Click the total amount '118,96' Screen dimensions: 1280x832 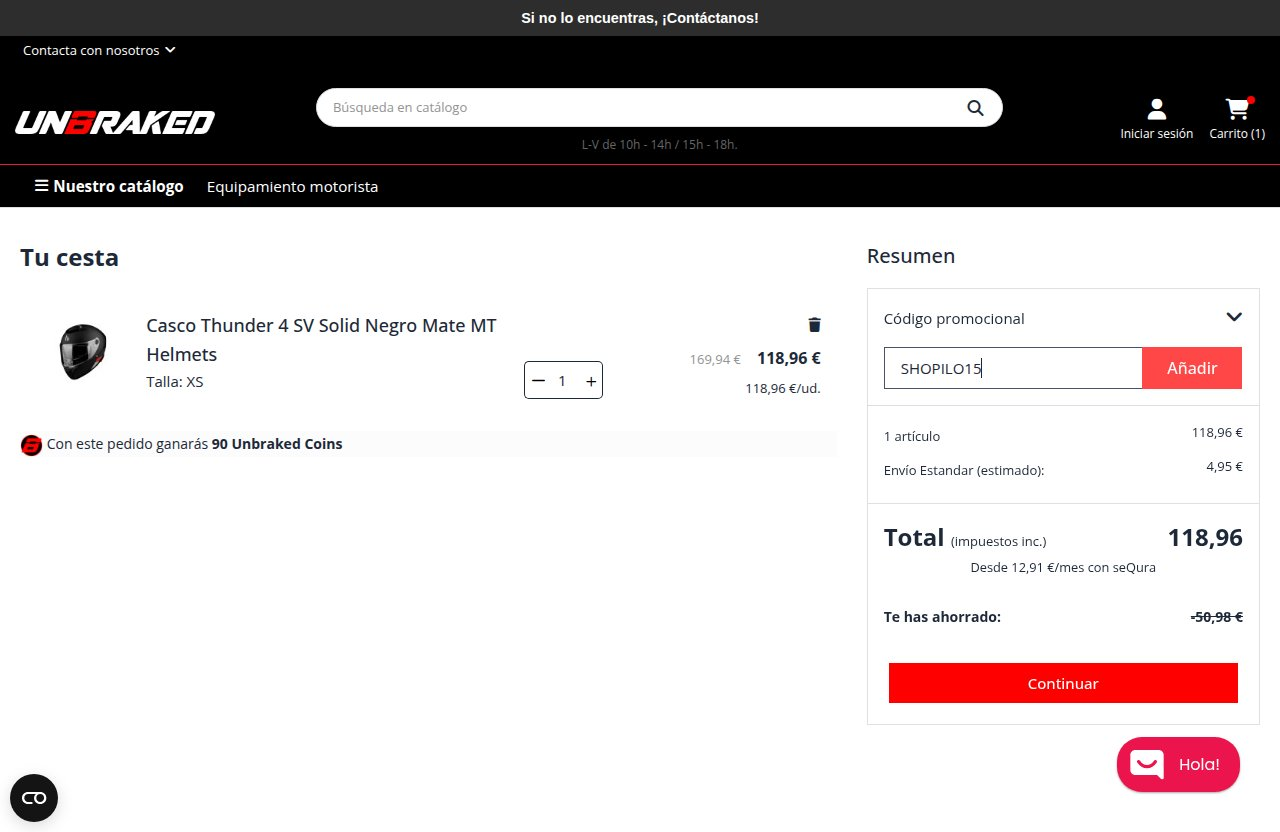tap(1205, 538)
